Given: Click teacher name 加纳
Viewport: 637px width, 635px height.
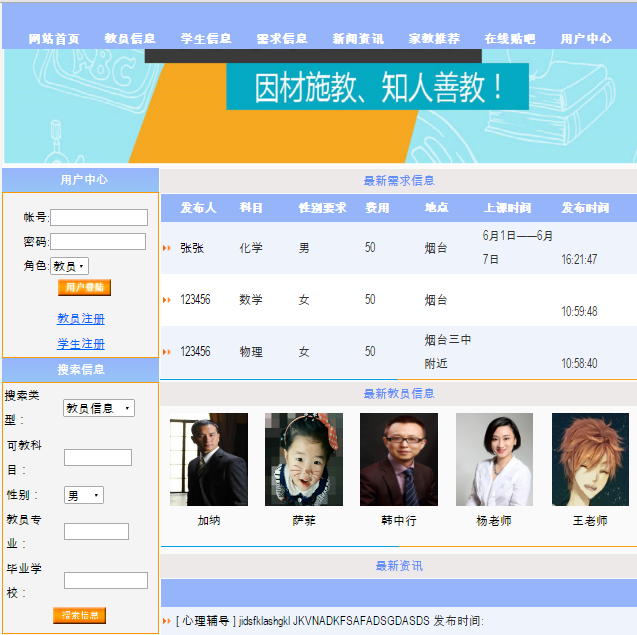Looking at the screenshot, I should pos(209,520).
